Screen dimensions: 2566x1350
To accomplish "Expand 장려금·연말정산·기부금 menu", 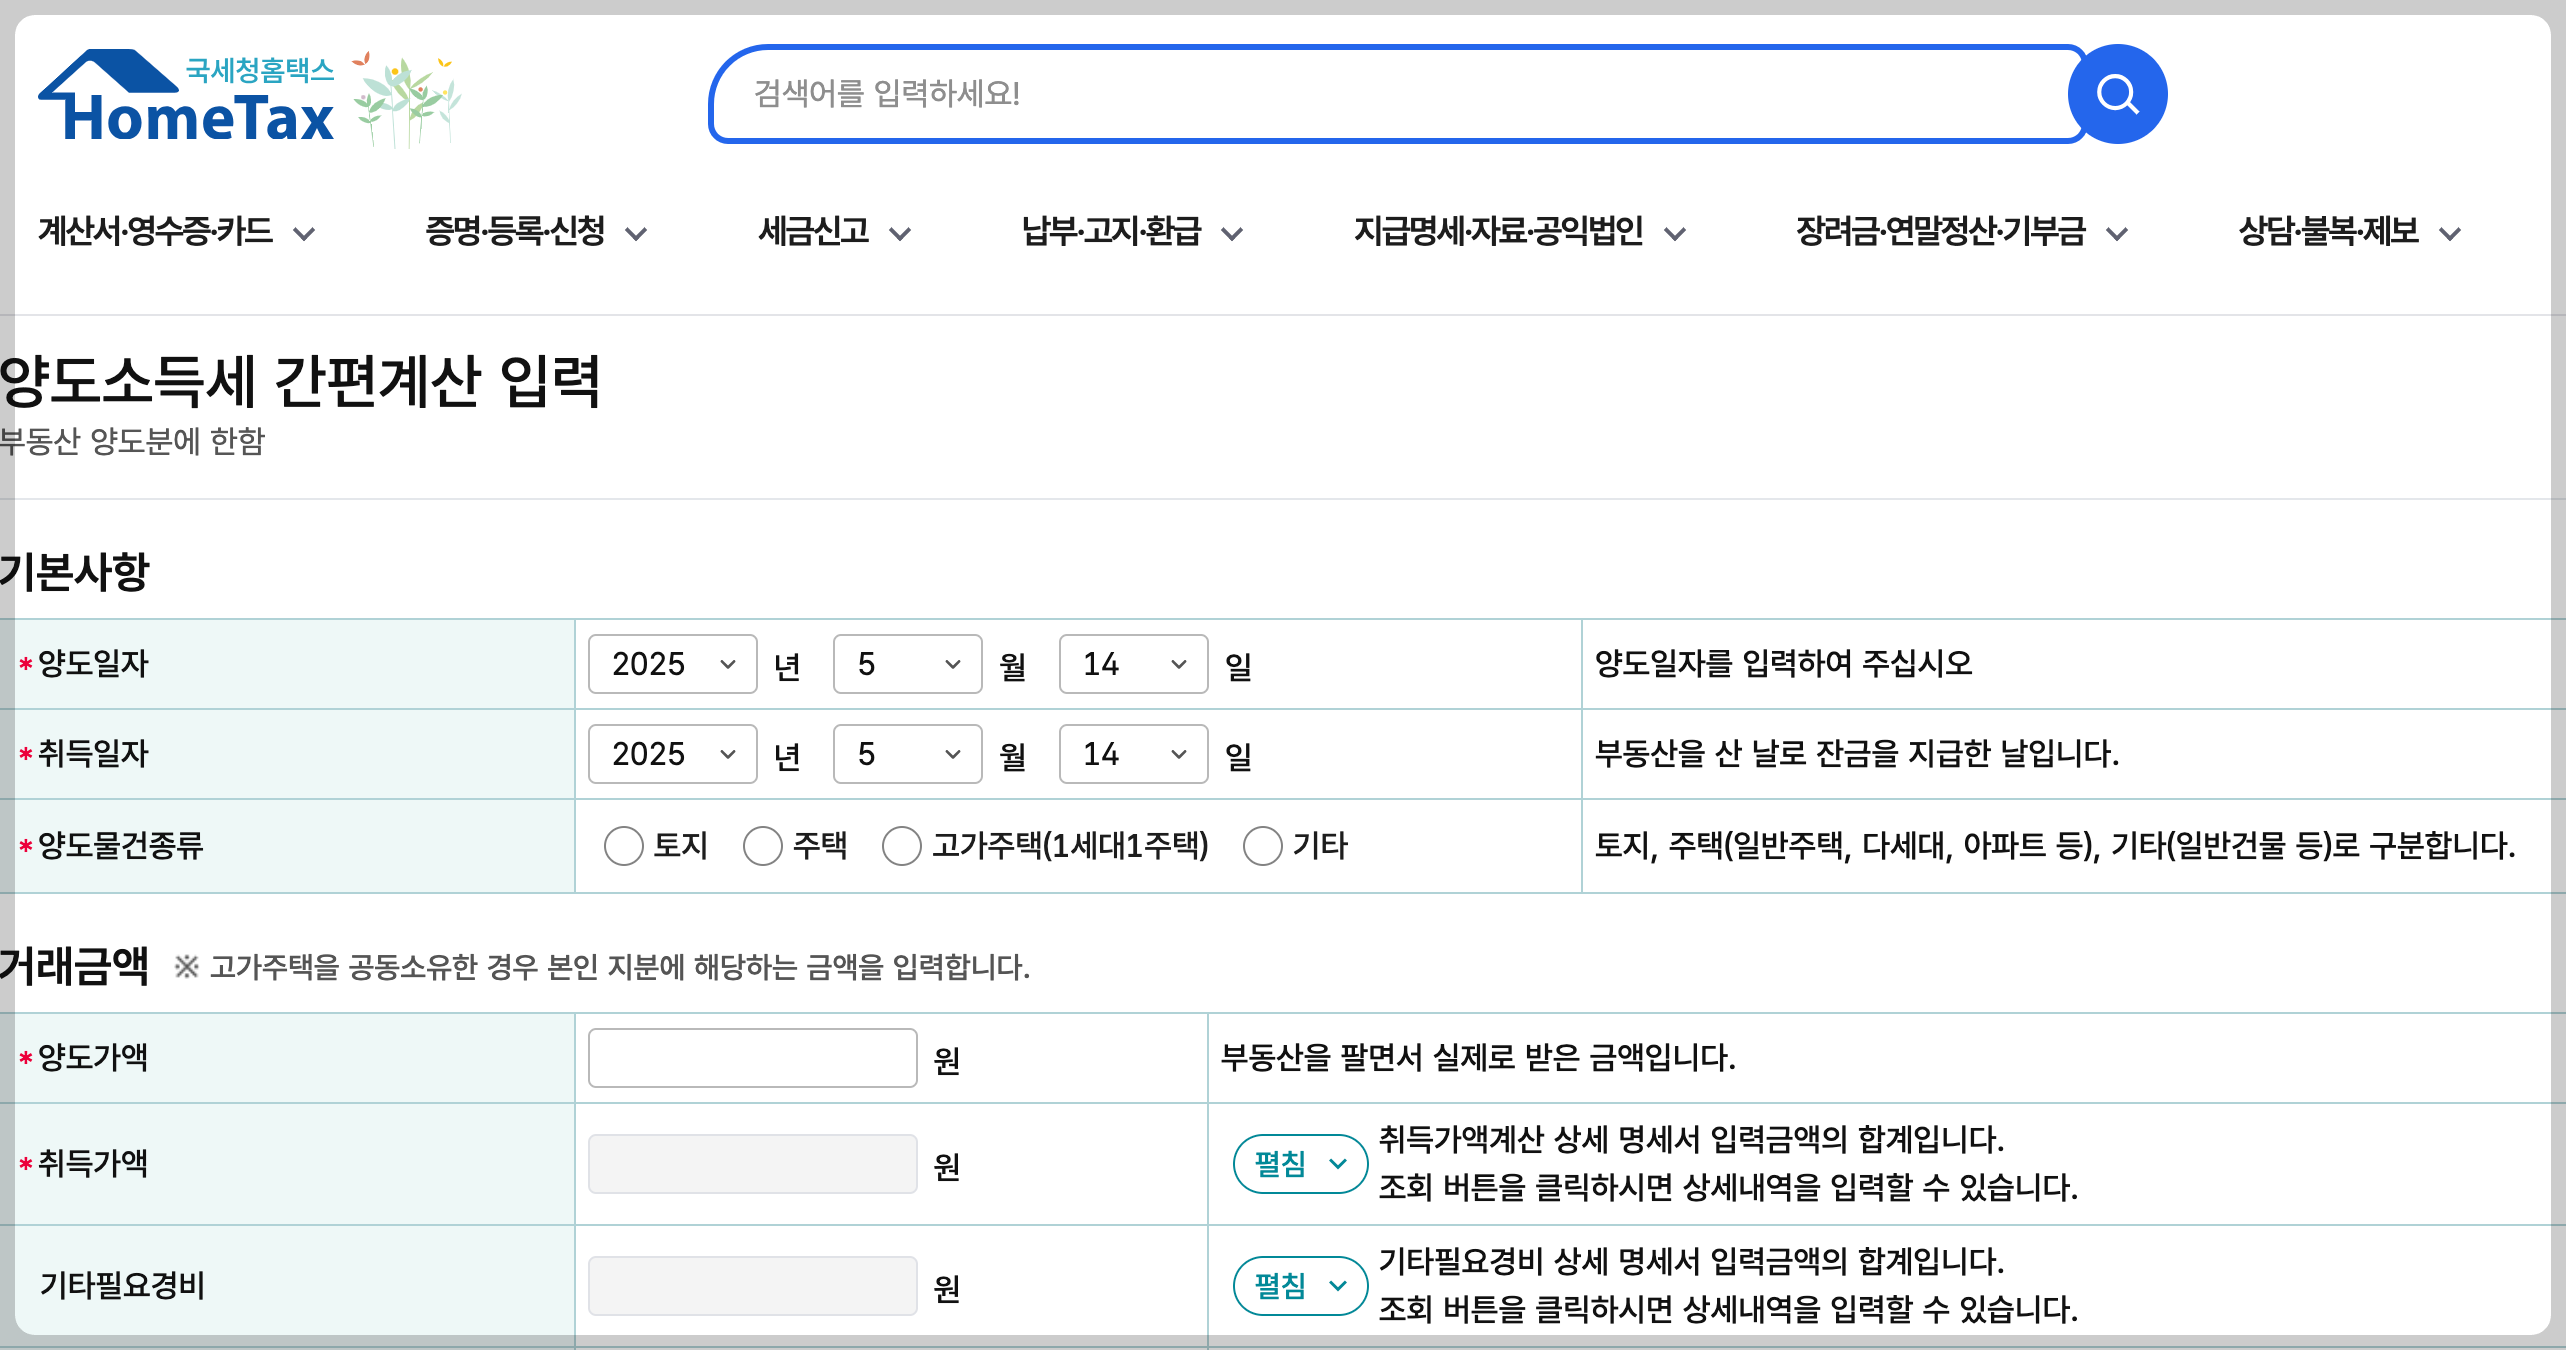I will 1961,232.
